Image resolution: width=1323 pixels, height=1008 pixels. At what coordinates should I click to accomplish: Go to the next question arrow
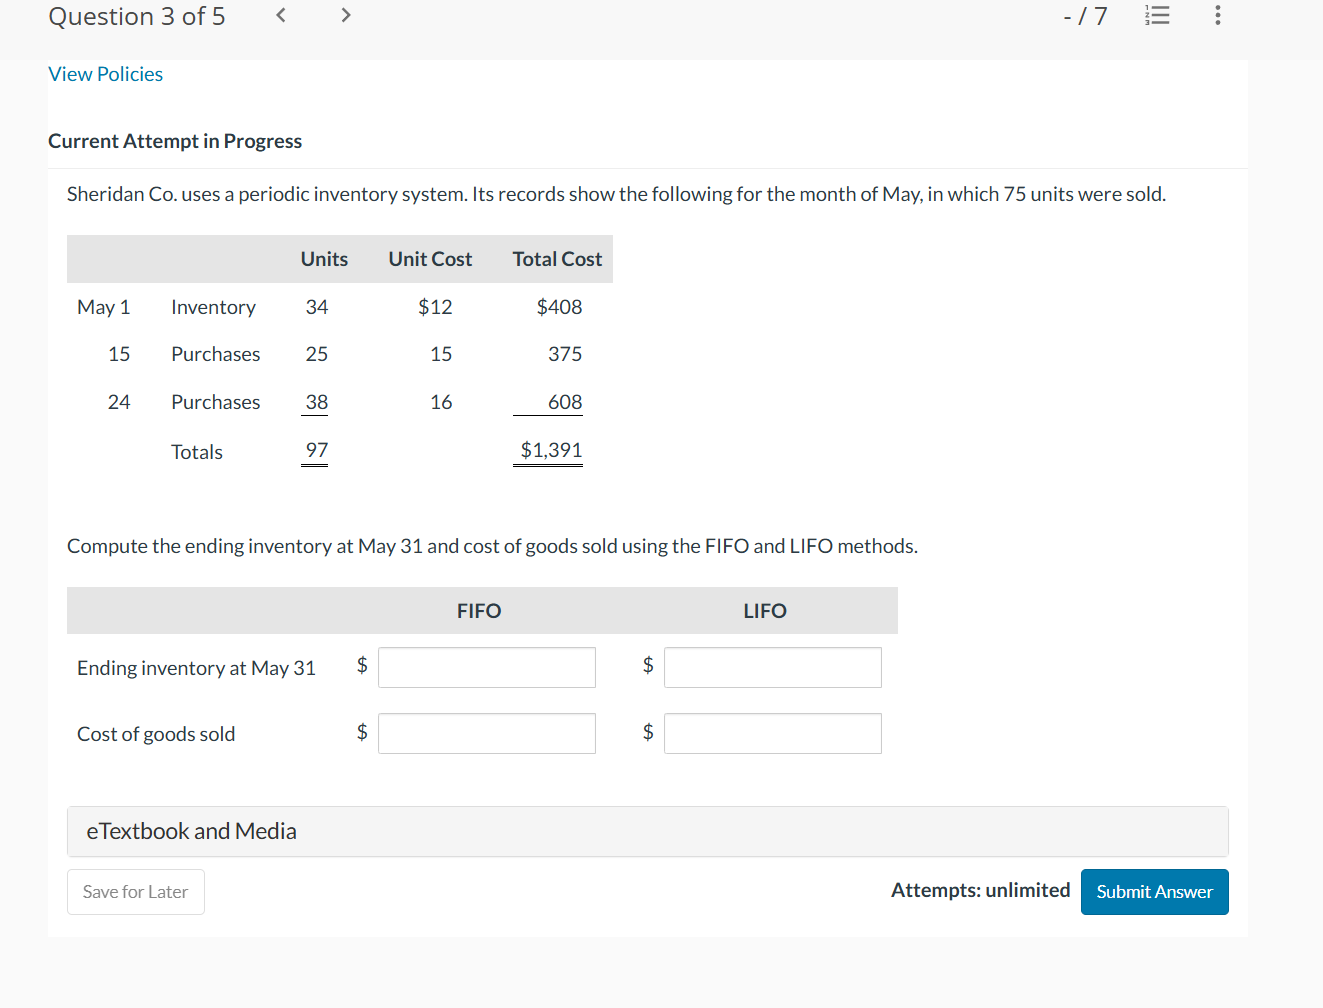(x=346, y=15)
